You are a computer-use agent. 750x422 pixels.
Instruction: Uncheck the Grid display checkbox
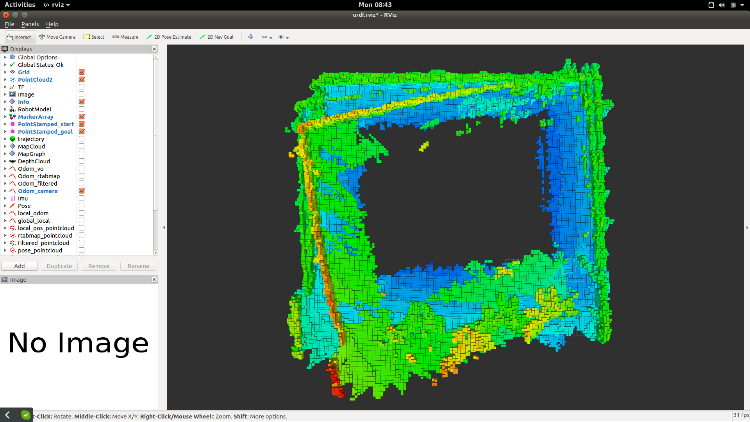coord(81,72)
